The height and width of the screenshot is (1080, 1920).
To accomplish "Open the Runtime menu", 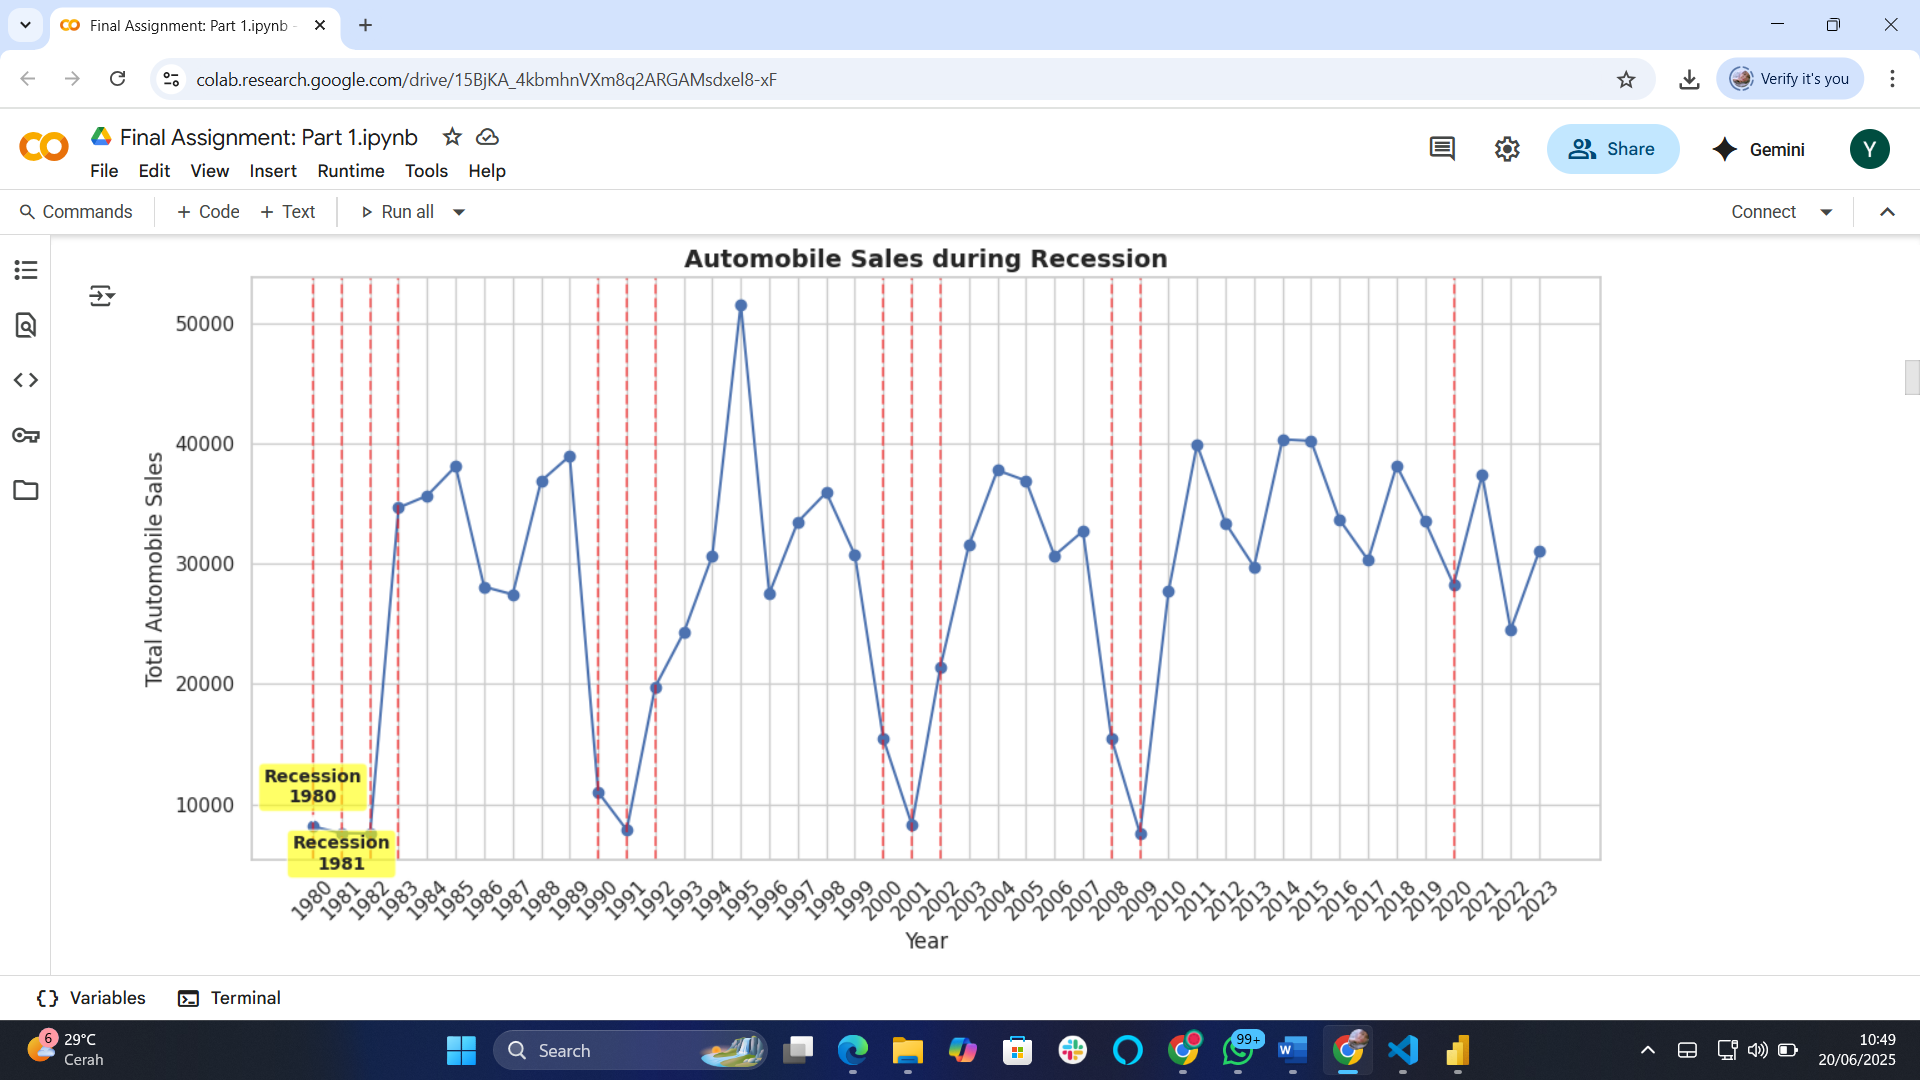I will coord(350,171).
